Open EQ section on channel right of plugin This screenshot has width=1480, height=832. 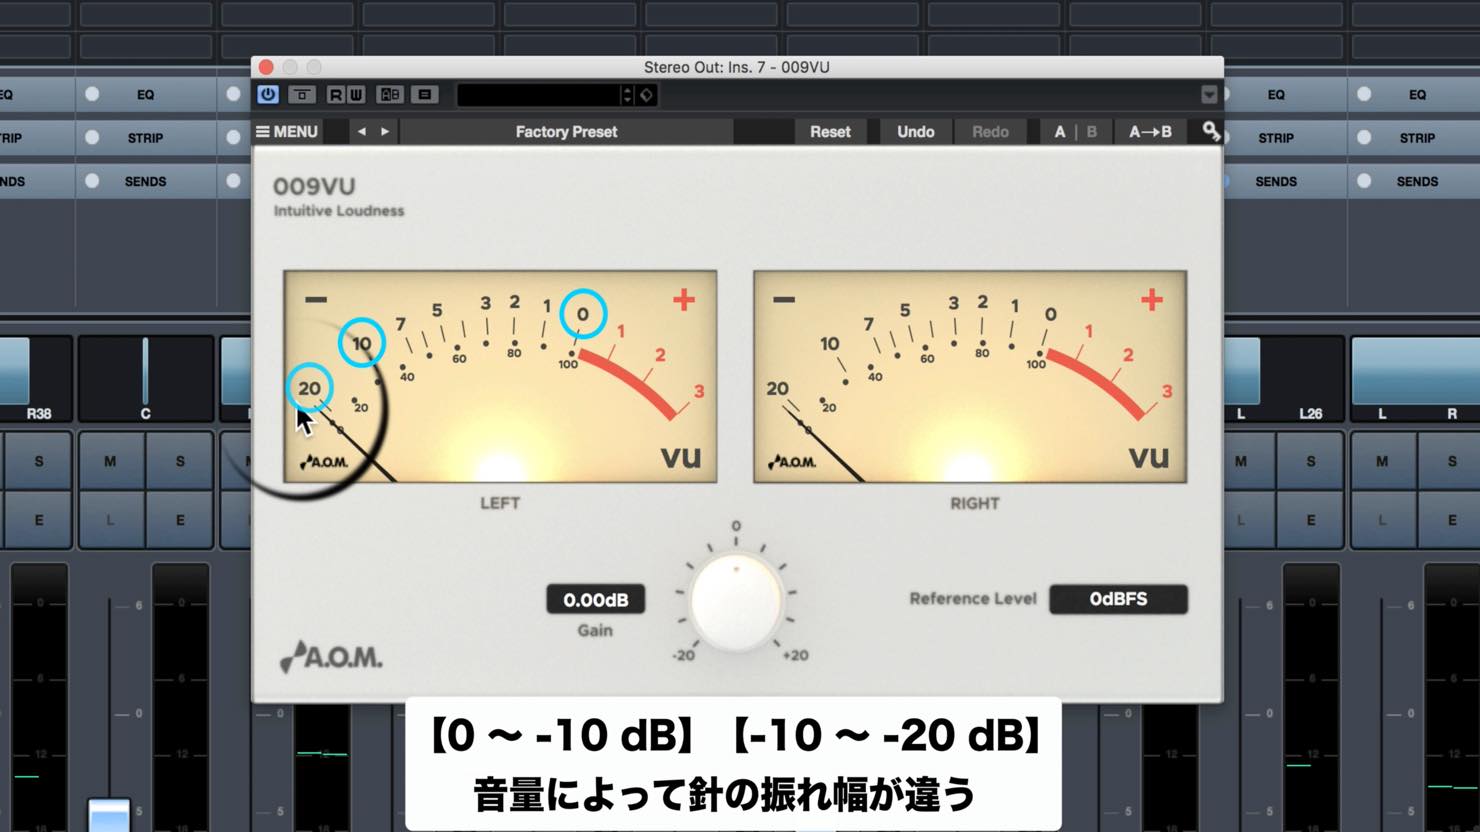click(1276, 94)
